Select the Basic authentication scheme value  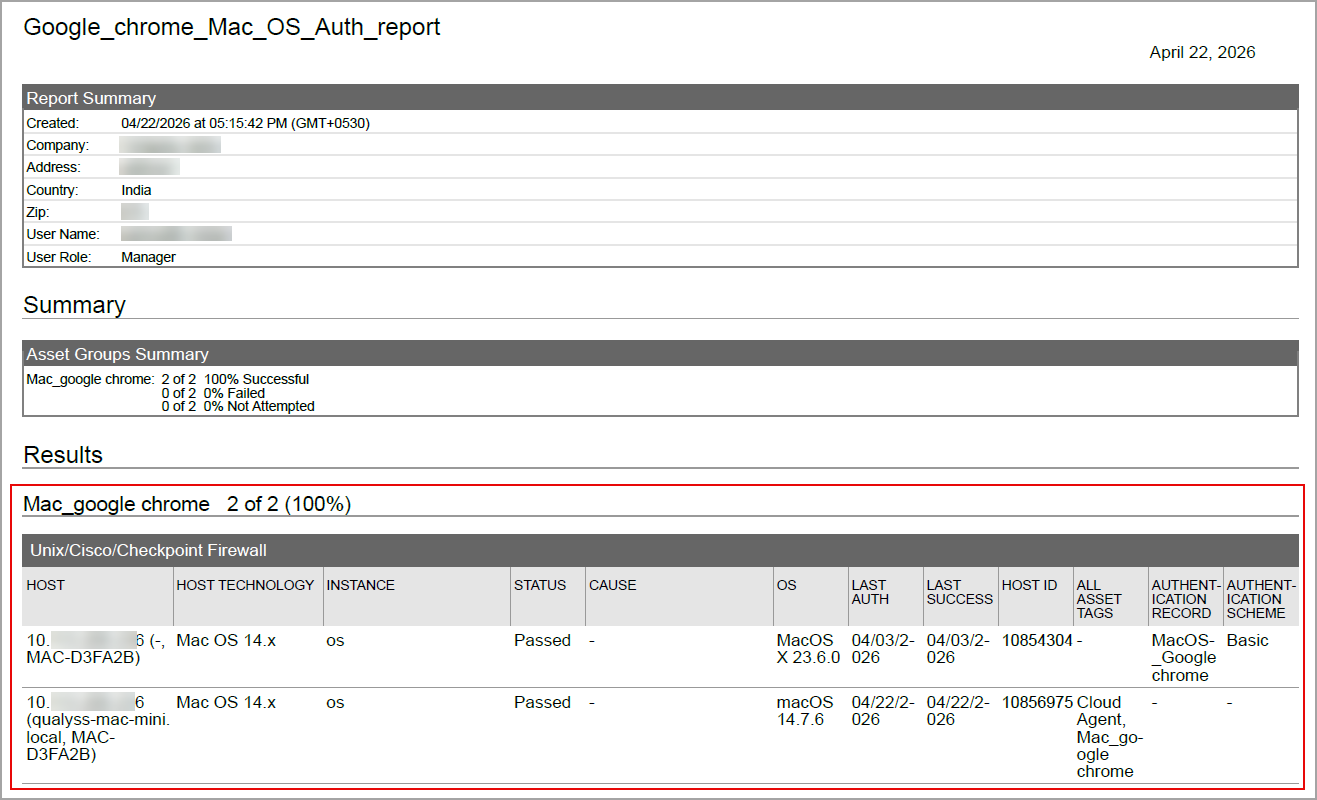tap(1247, 641)
